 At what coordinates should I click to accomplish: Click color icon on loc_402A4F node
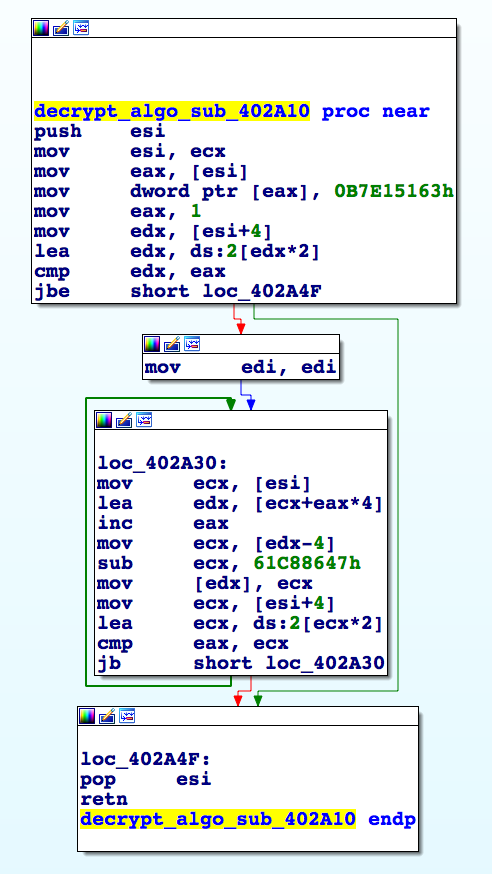click(x=87, y=716)
